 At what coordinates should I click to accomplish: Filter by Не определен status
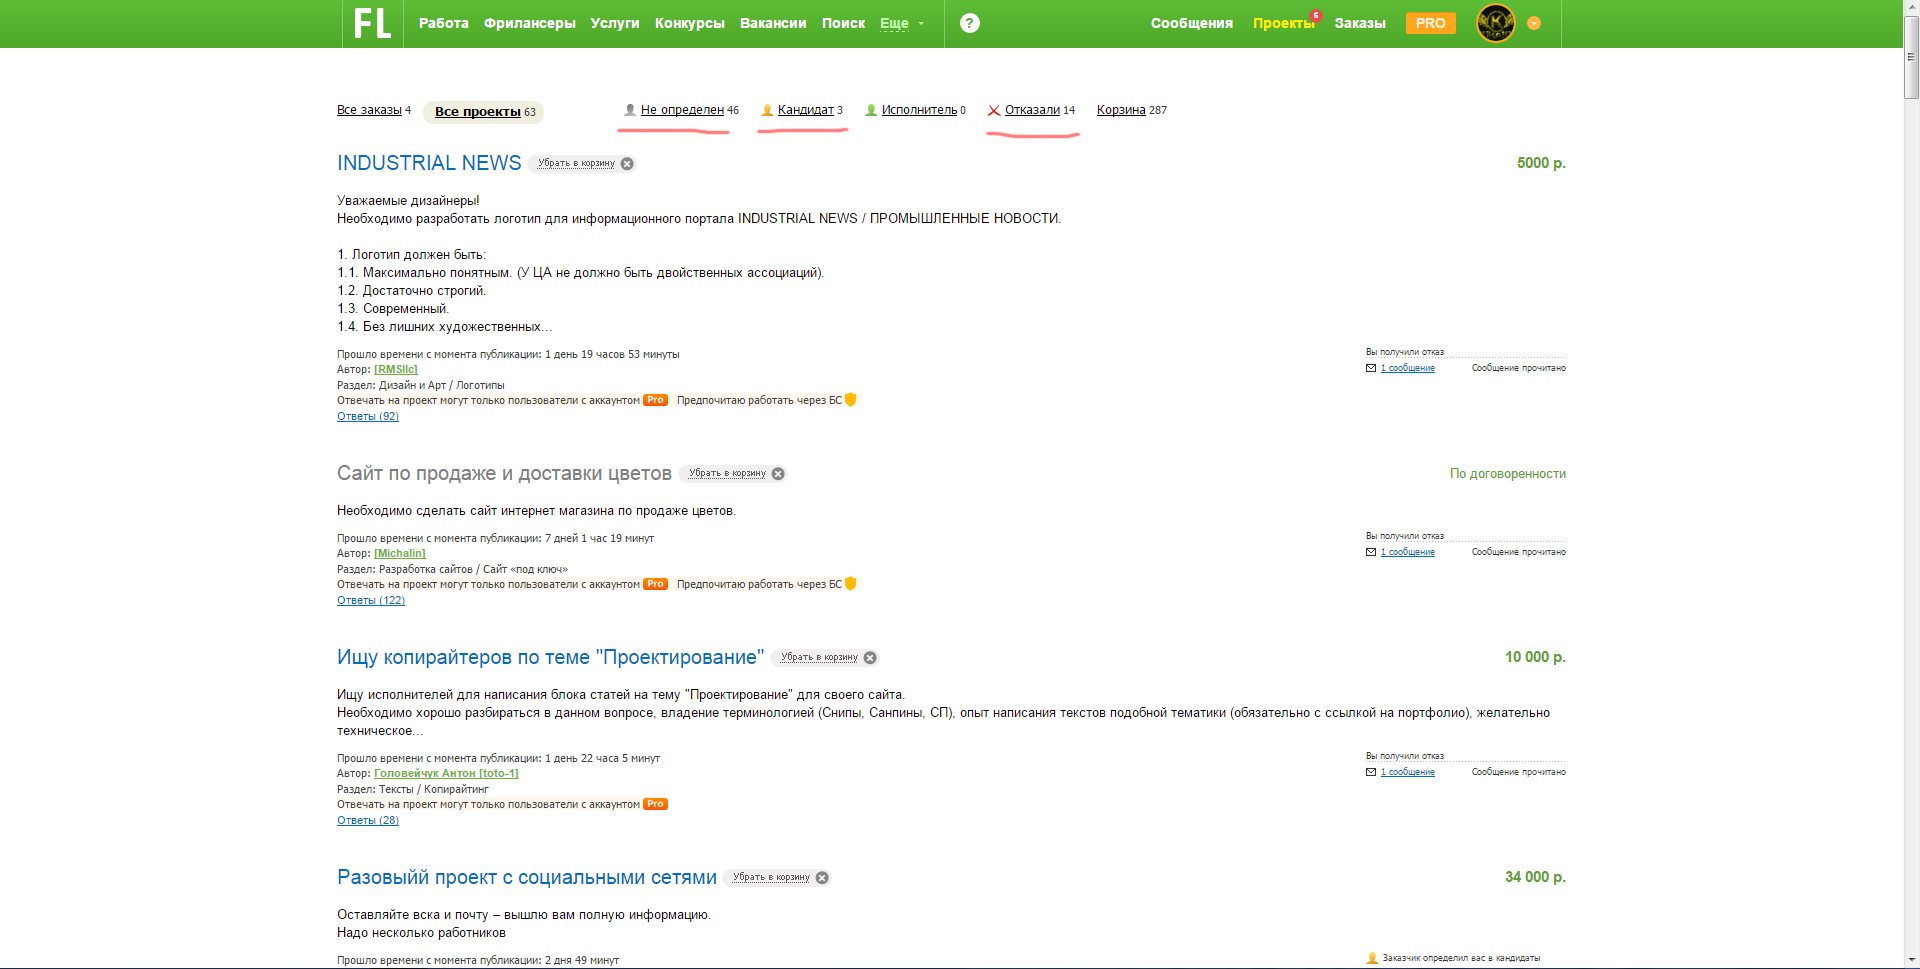point(682,110)
